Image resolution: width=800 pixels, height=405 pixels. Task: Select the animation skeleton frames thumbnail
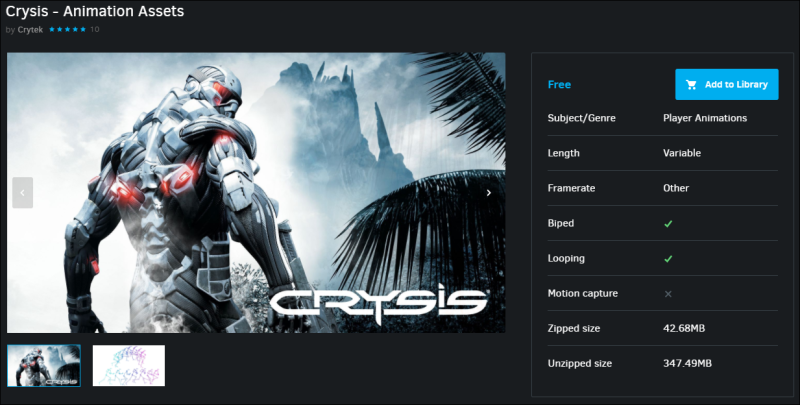tap(129, 366)
